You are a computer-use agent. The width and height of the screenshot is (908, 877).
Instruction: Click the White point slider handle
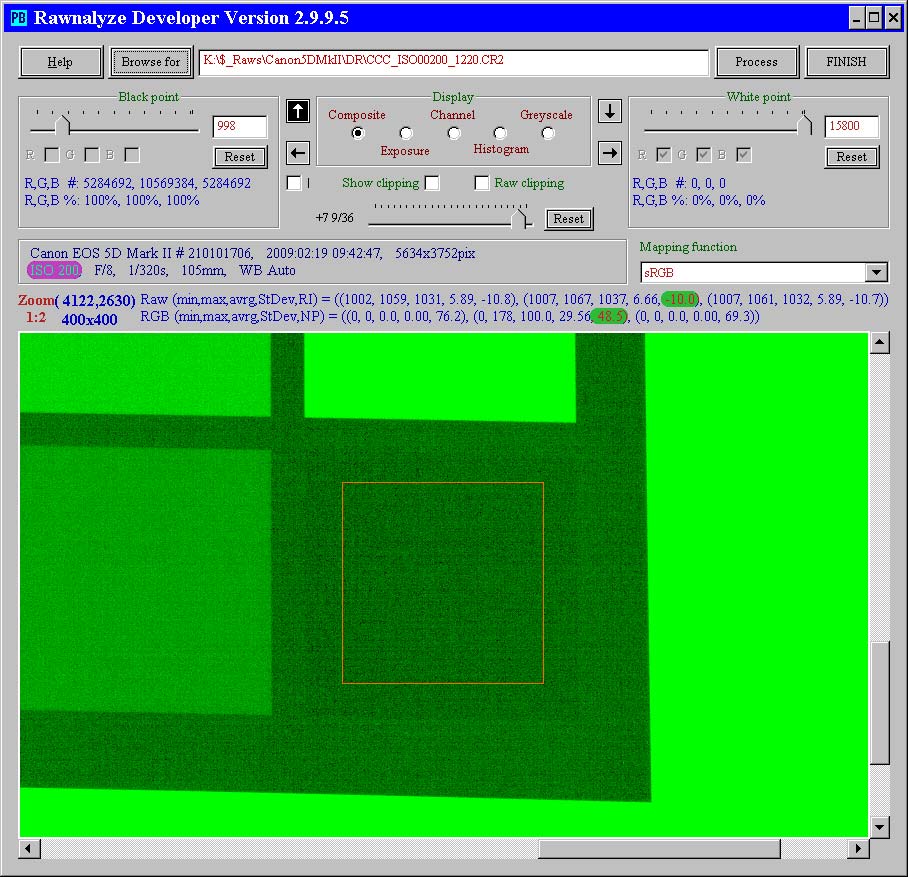pyautogui.click(x=805, y=125)
